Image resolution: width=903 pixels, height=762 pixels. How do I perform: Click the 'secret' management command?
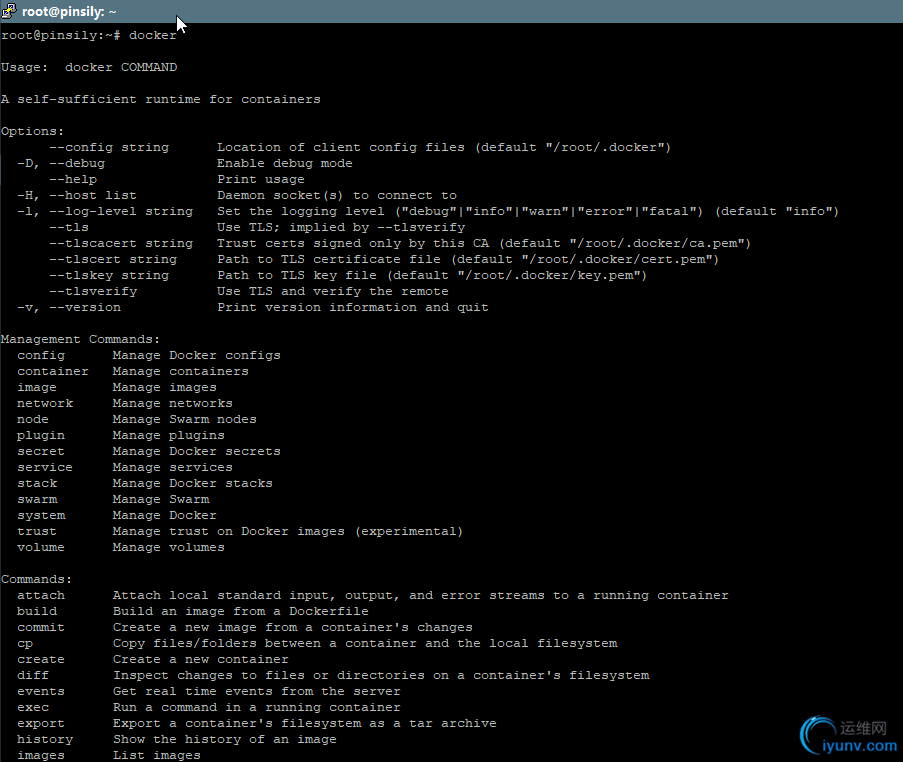[41, 452]
